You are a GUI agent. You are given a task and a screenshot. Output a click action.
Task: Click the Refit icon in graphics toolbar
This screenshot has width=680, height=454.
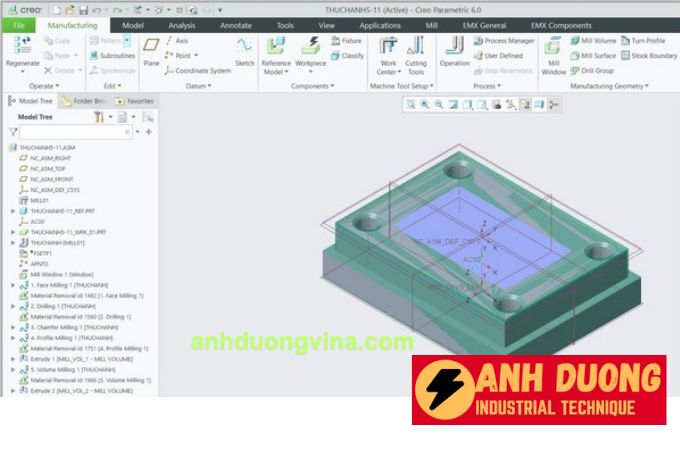tap(411, 104)
